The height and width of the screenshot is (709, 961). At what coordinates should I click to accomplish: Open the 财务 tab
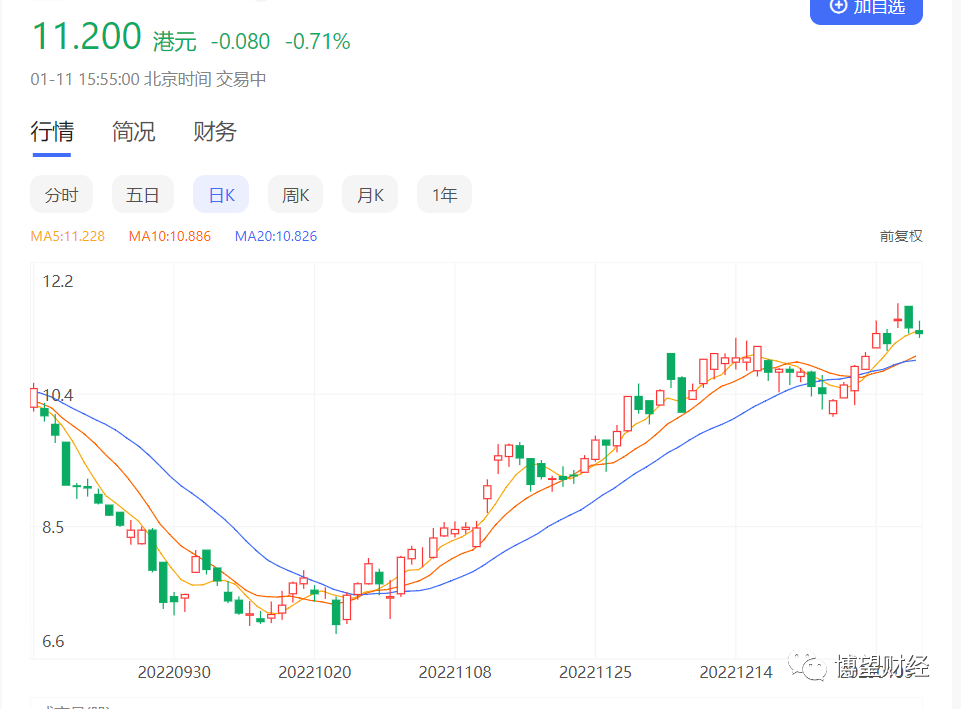[215, 132]
